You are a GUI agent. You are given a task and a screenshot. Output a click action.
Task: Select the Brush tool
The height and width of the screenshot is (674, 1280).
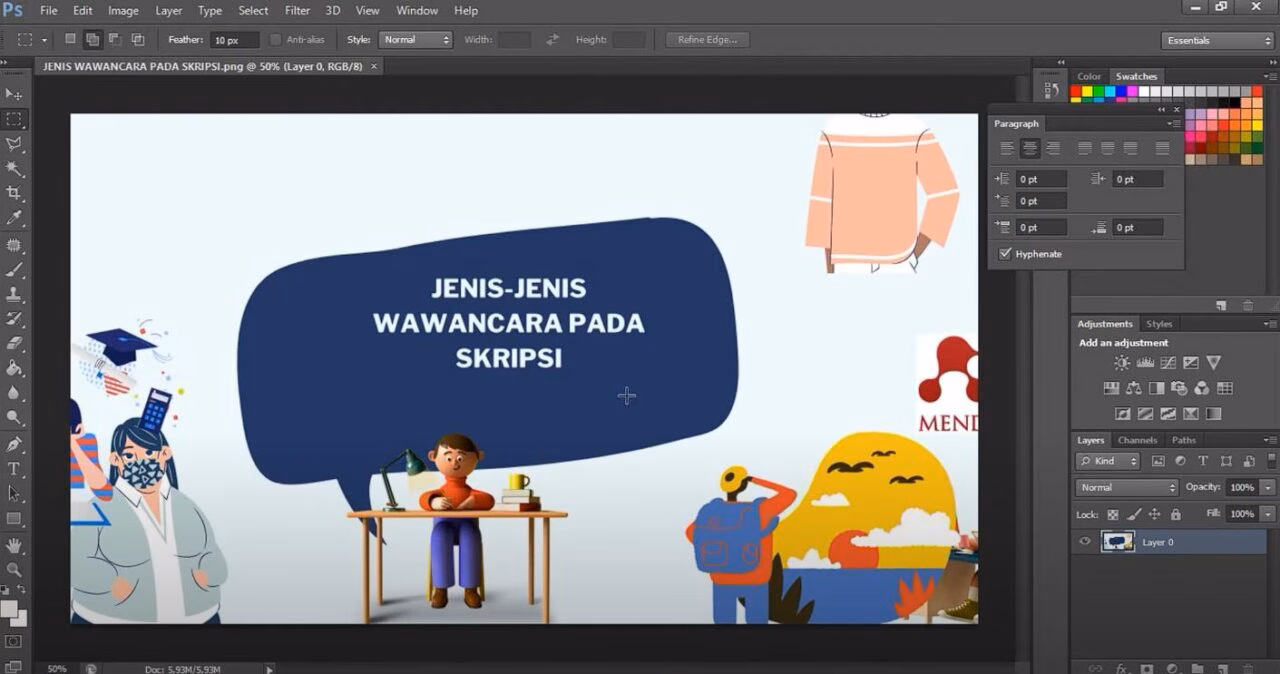tap(14, 270)
